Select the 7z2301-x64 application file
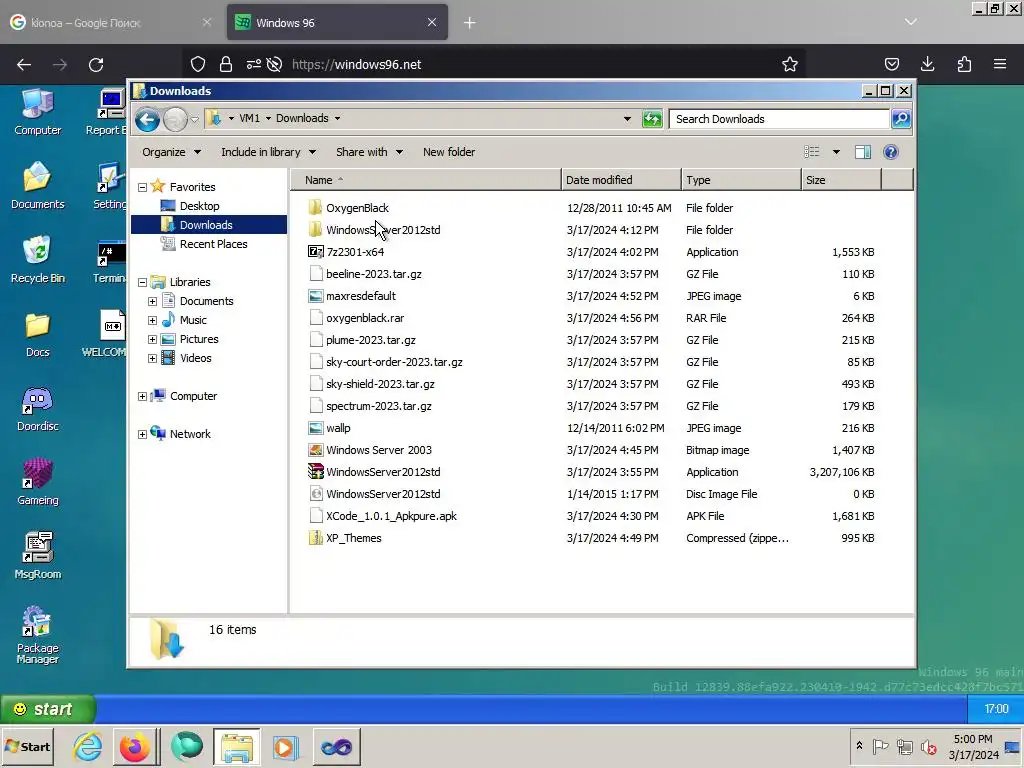1024x768 pixels. [x=355, y=252]
